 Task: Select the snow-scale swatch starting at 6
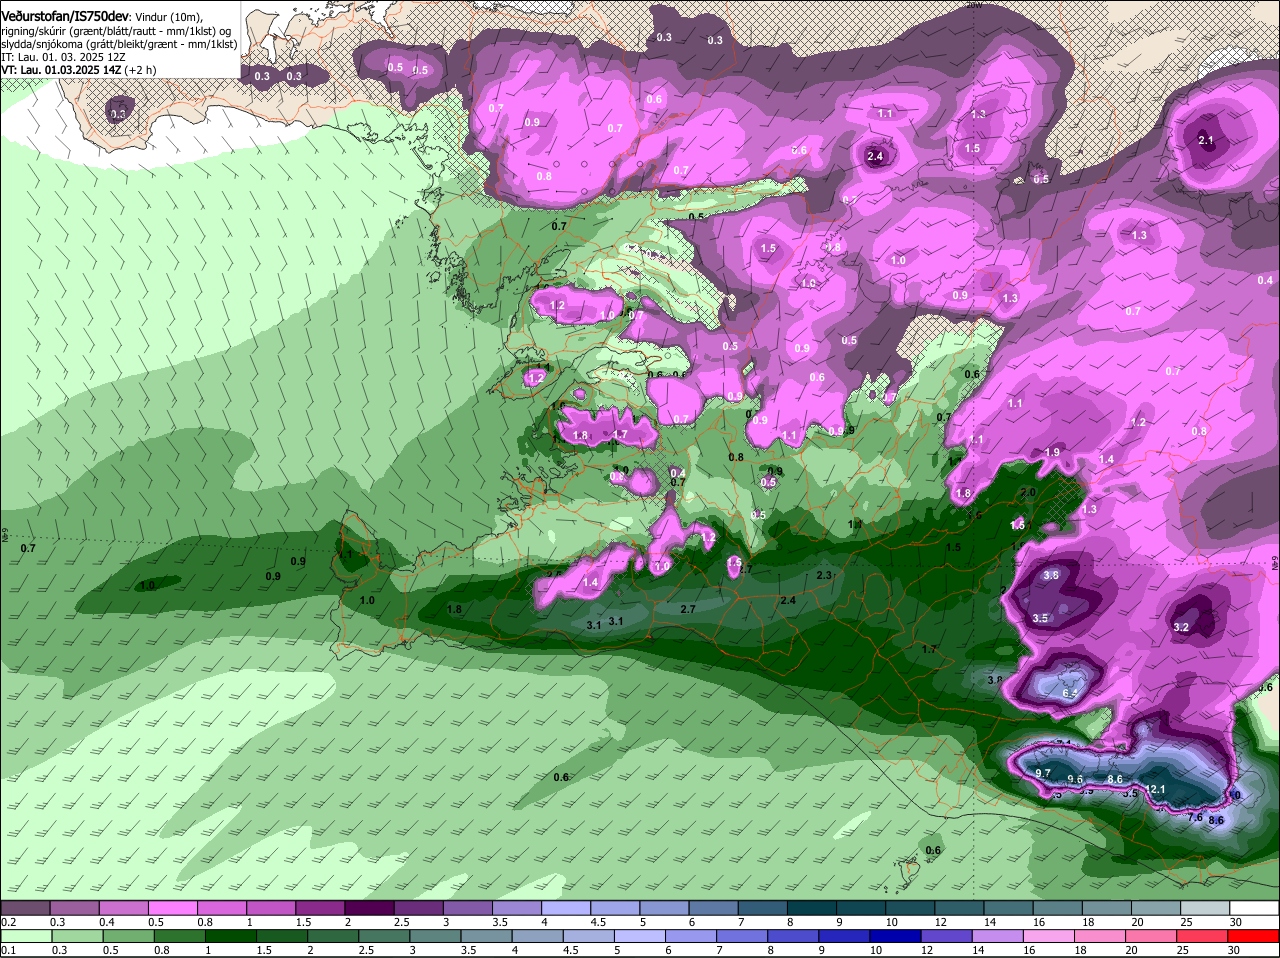[x=713, y=907]
